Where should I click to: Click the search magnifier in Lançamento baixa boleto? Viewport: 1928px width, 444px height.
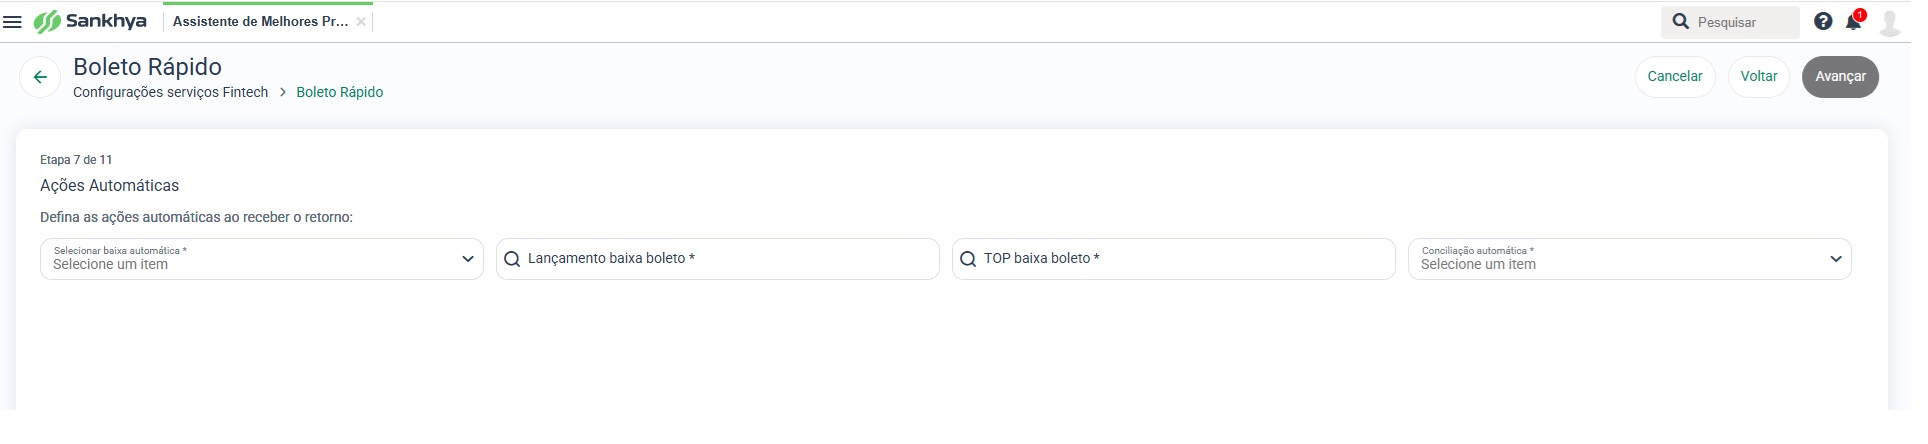[512, 259]
